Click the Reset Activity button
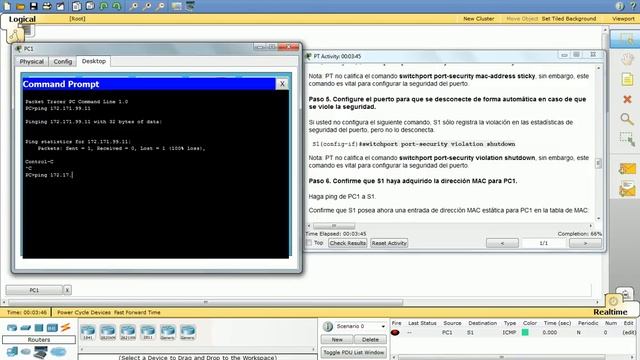The width and height of the screenshot is (640, 360). [x=389, y=243]
